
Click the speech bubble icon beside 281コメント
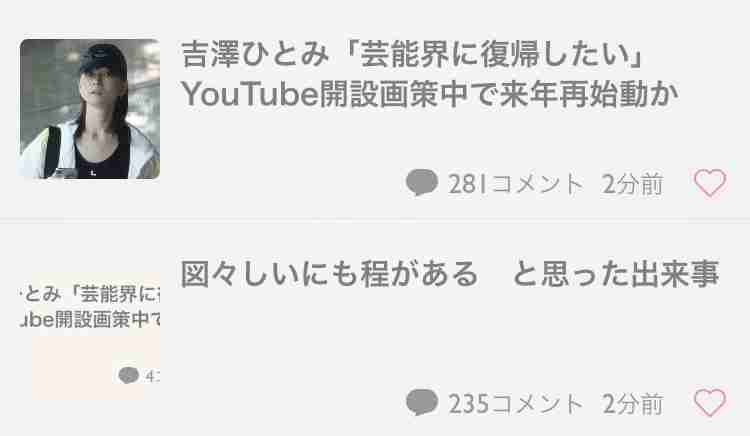point(422,182)
